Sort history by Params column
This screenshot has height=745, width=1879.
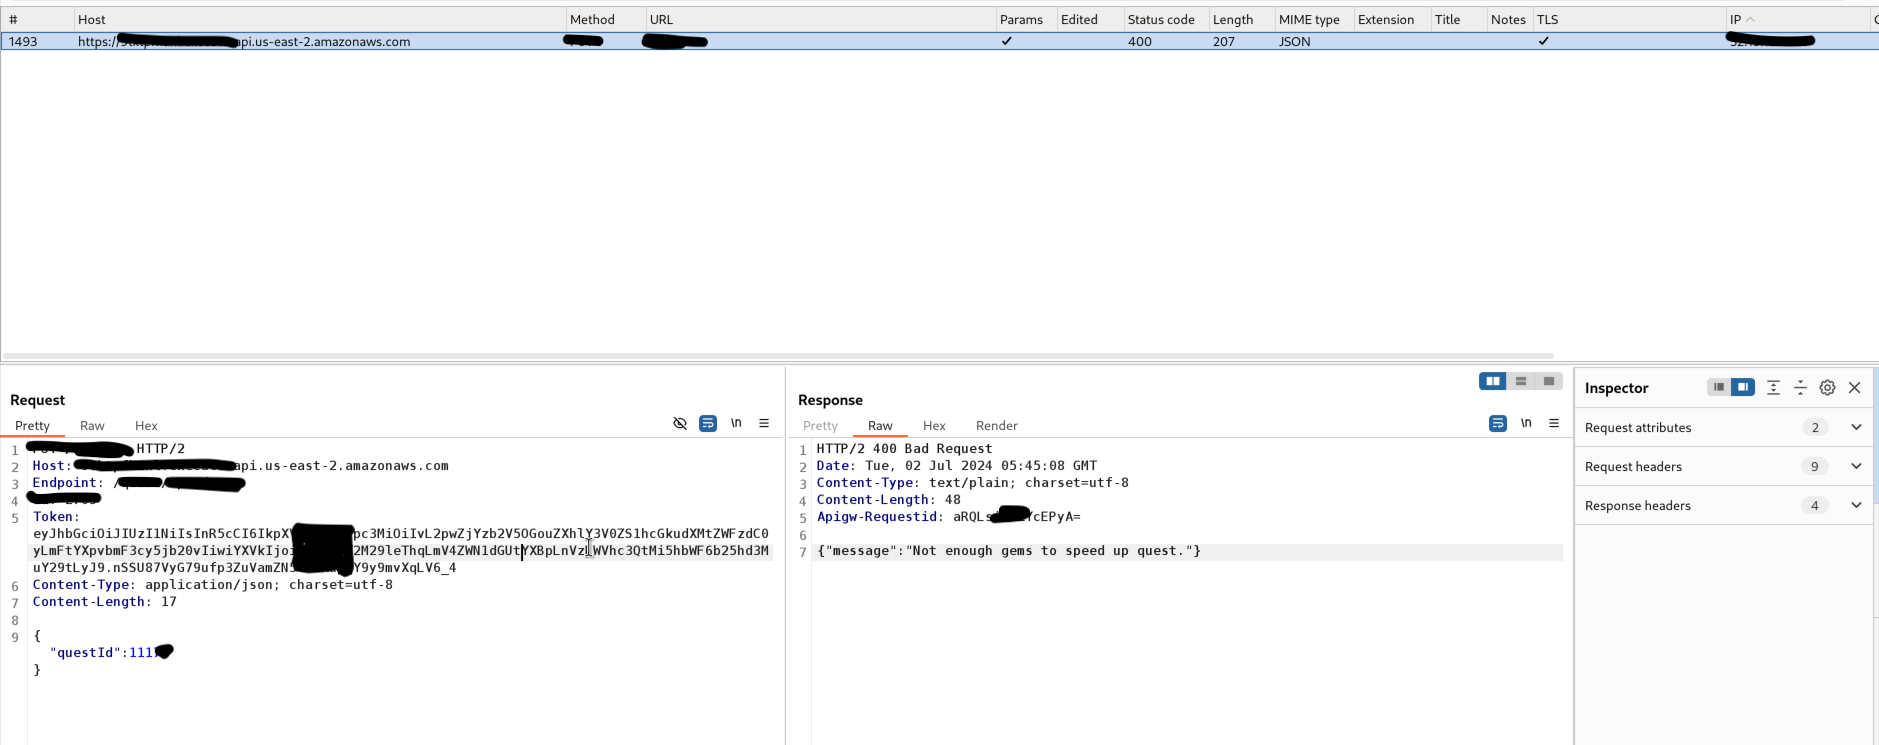pos(1026,19)
